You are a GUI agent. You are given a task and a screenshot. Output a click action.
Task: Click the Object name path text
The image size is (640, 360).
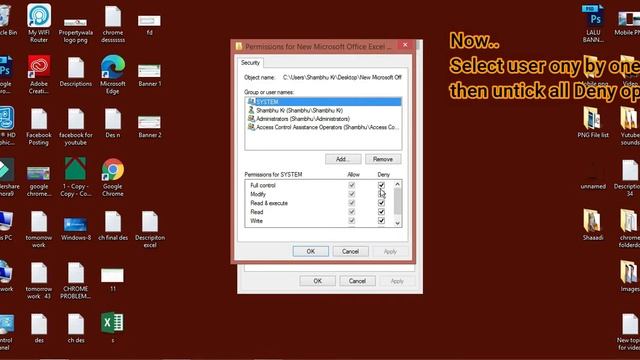pyautogui.click(x=342, y=77)
